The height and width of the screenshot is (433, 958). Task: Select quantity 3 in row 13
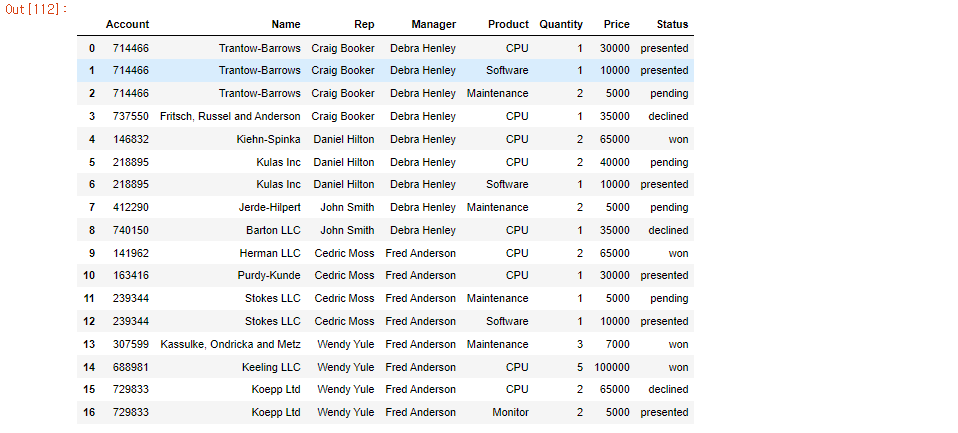tap(580, 344)
